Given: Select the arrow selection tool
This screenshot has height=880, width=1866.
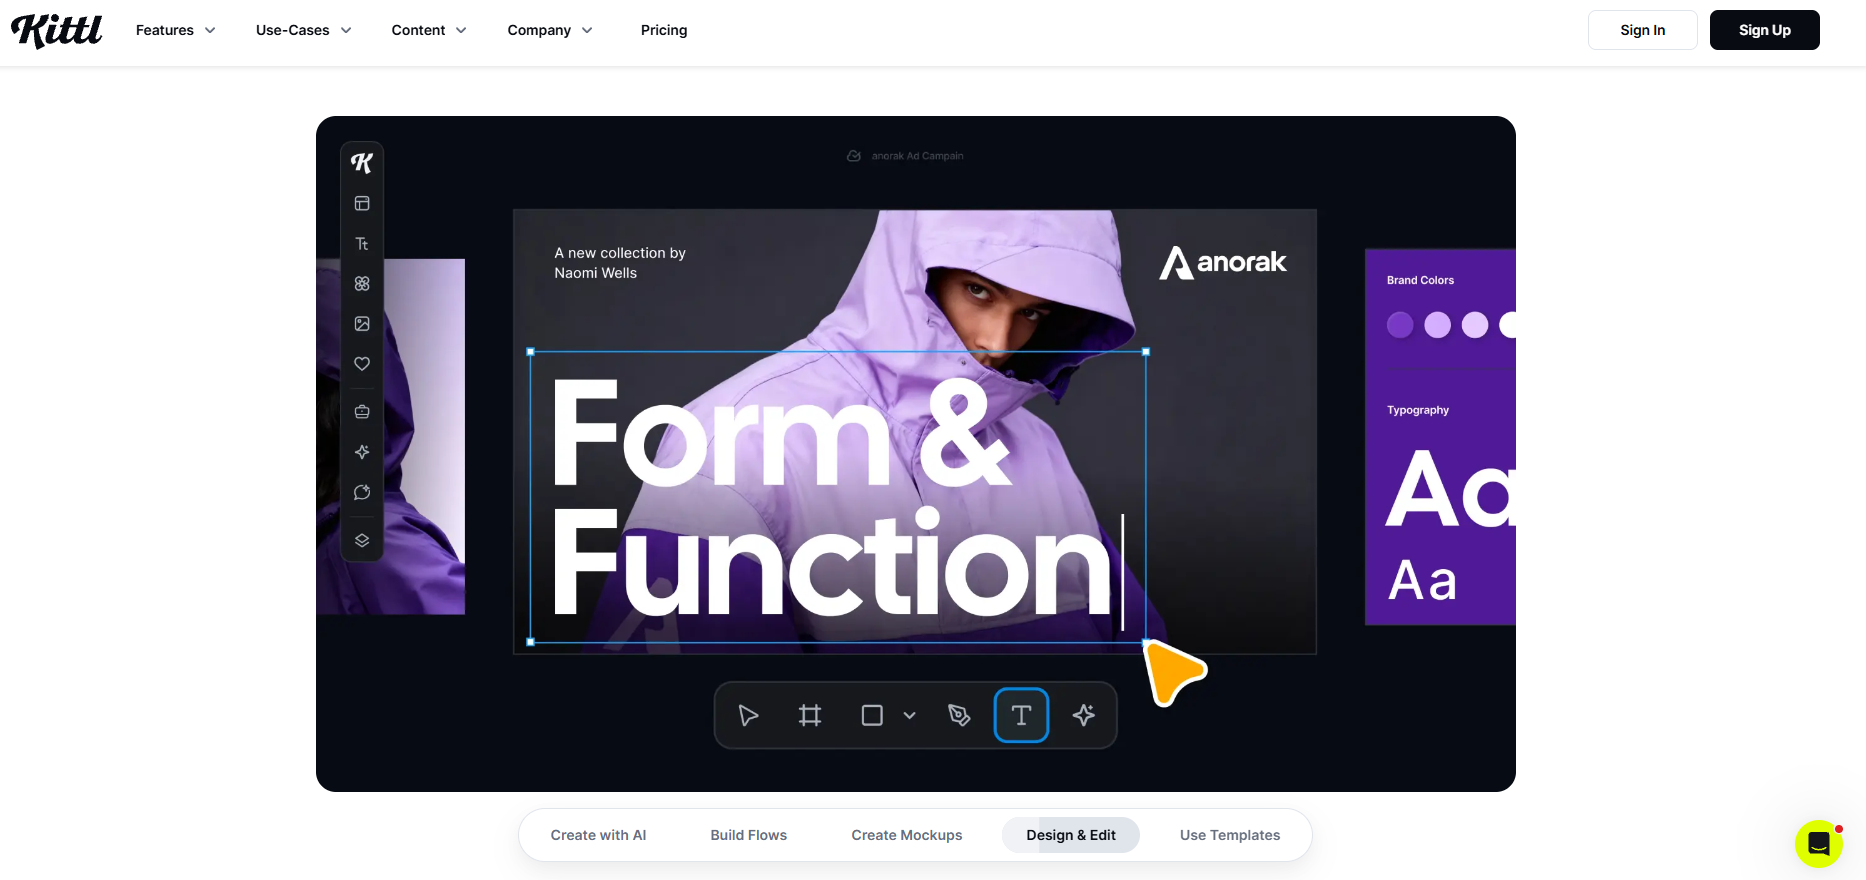Looking at the screenshot, I should click(748, 715).
